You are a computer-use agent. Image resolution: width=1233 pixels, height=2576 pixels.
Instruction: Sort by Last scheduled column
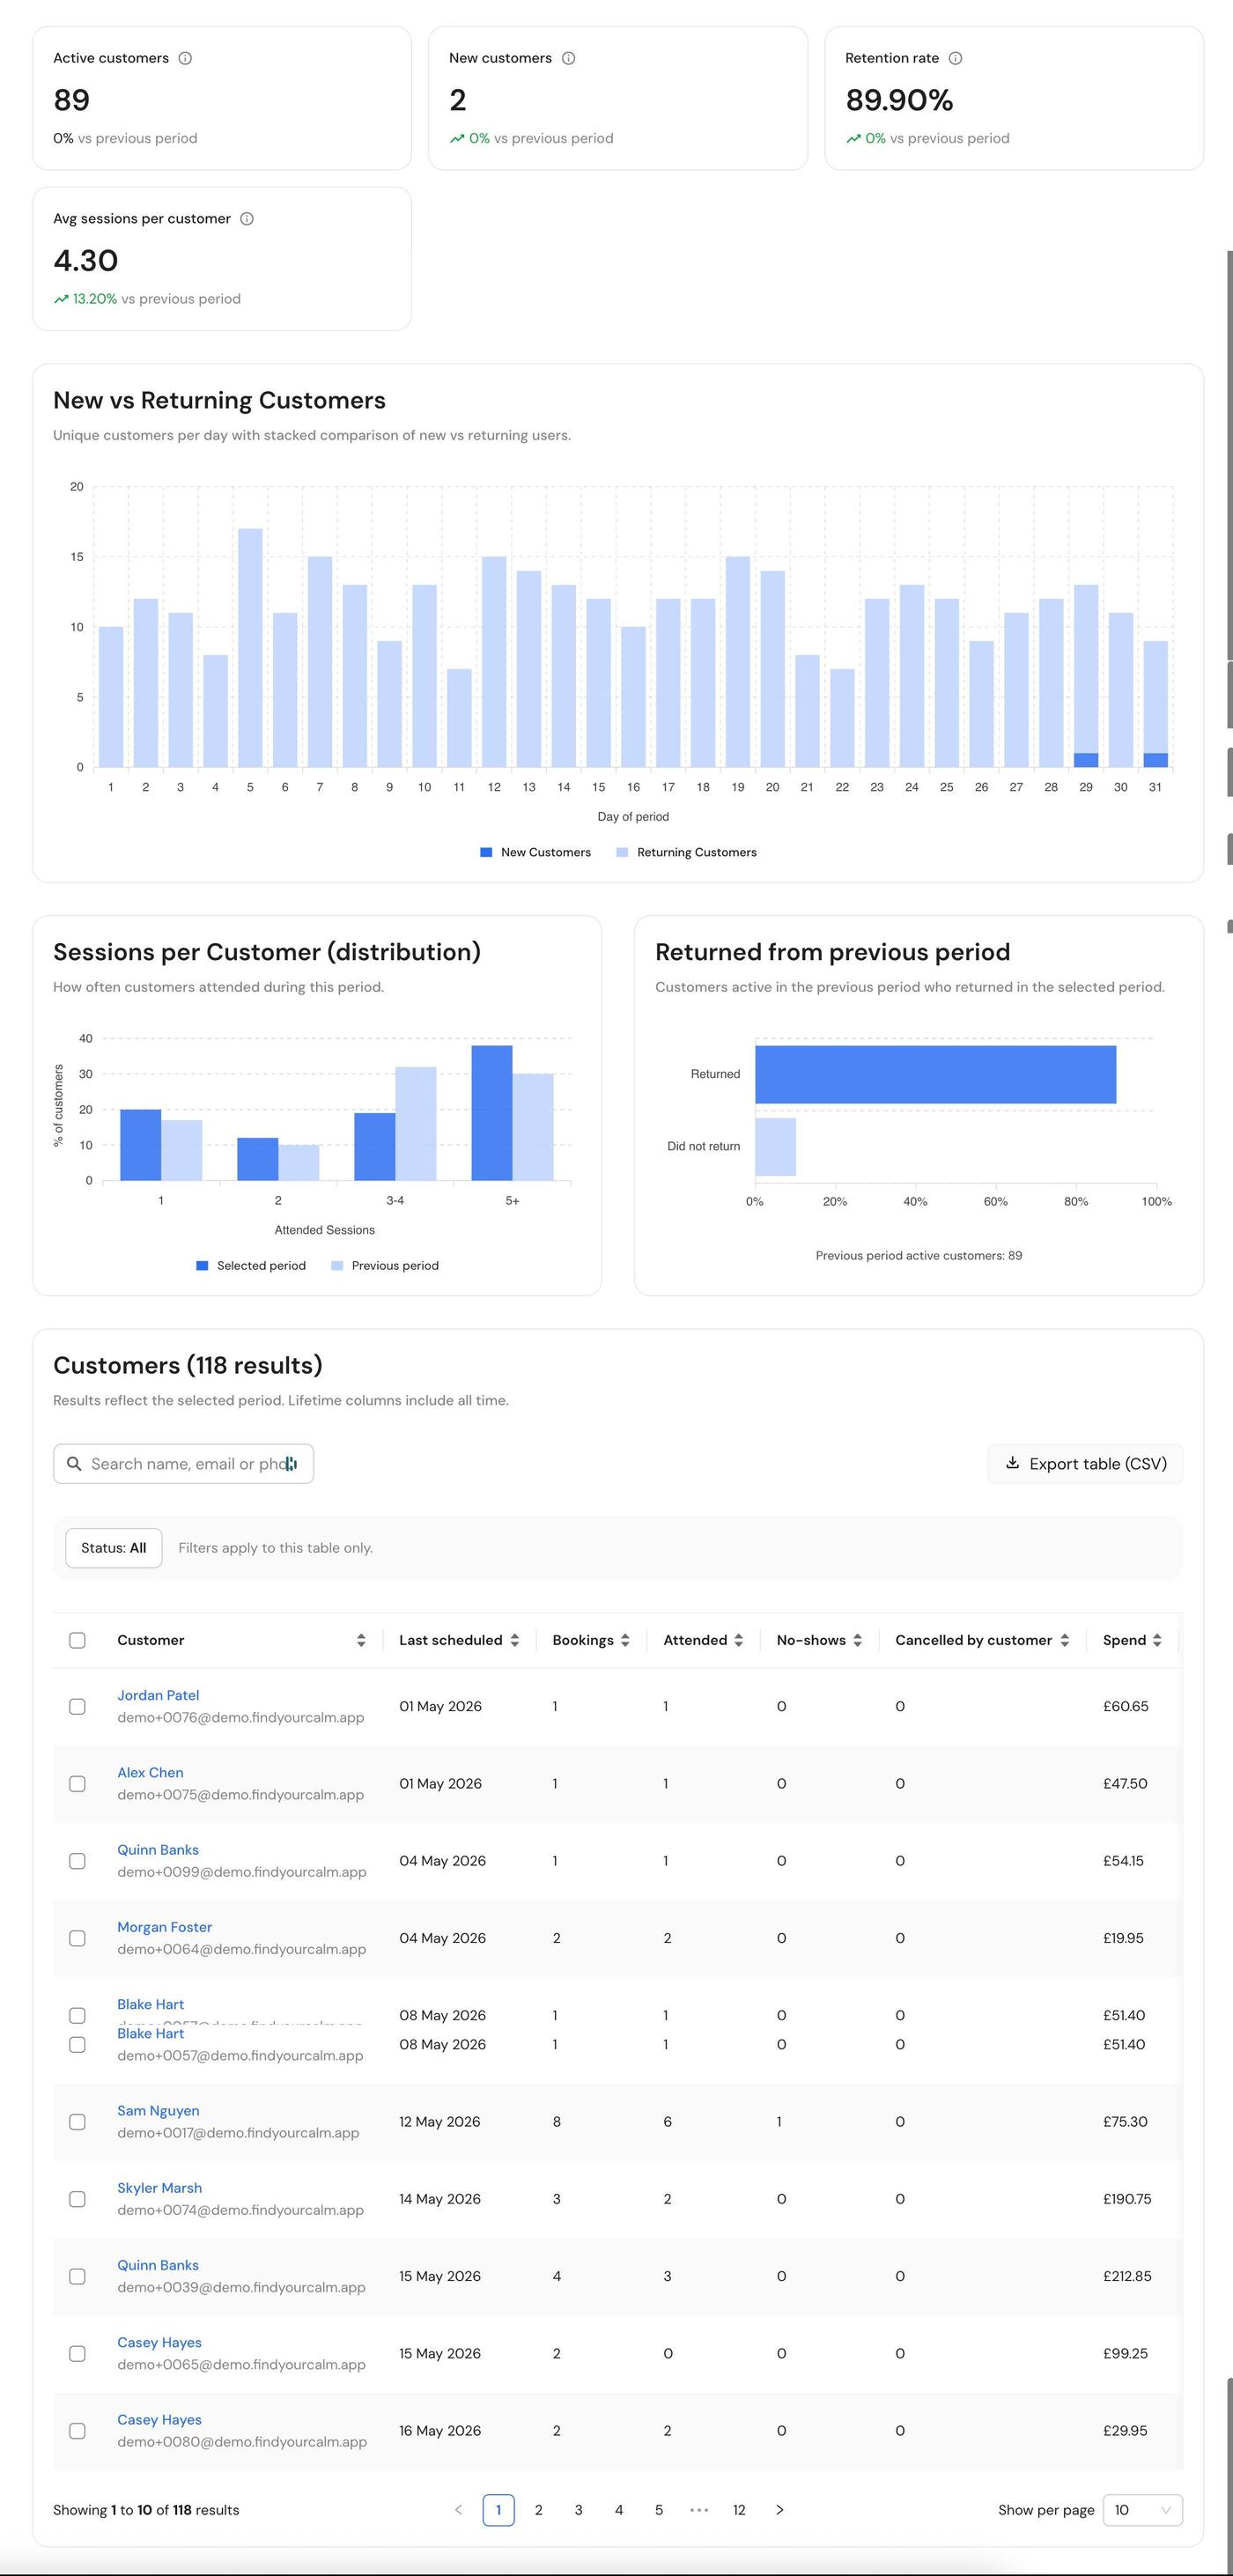coord(514,1640)
